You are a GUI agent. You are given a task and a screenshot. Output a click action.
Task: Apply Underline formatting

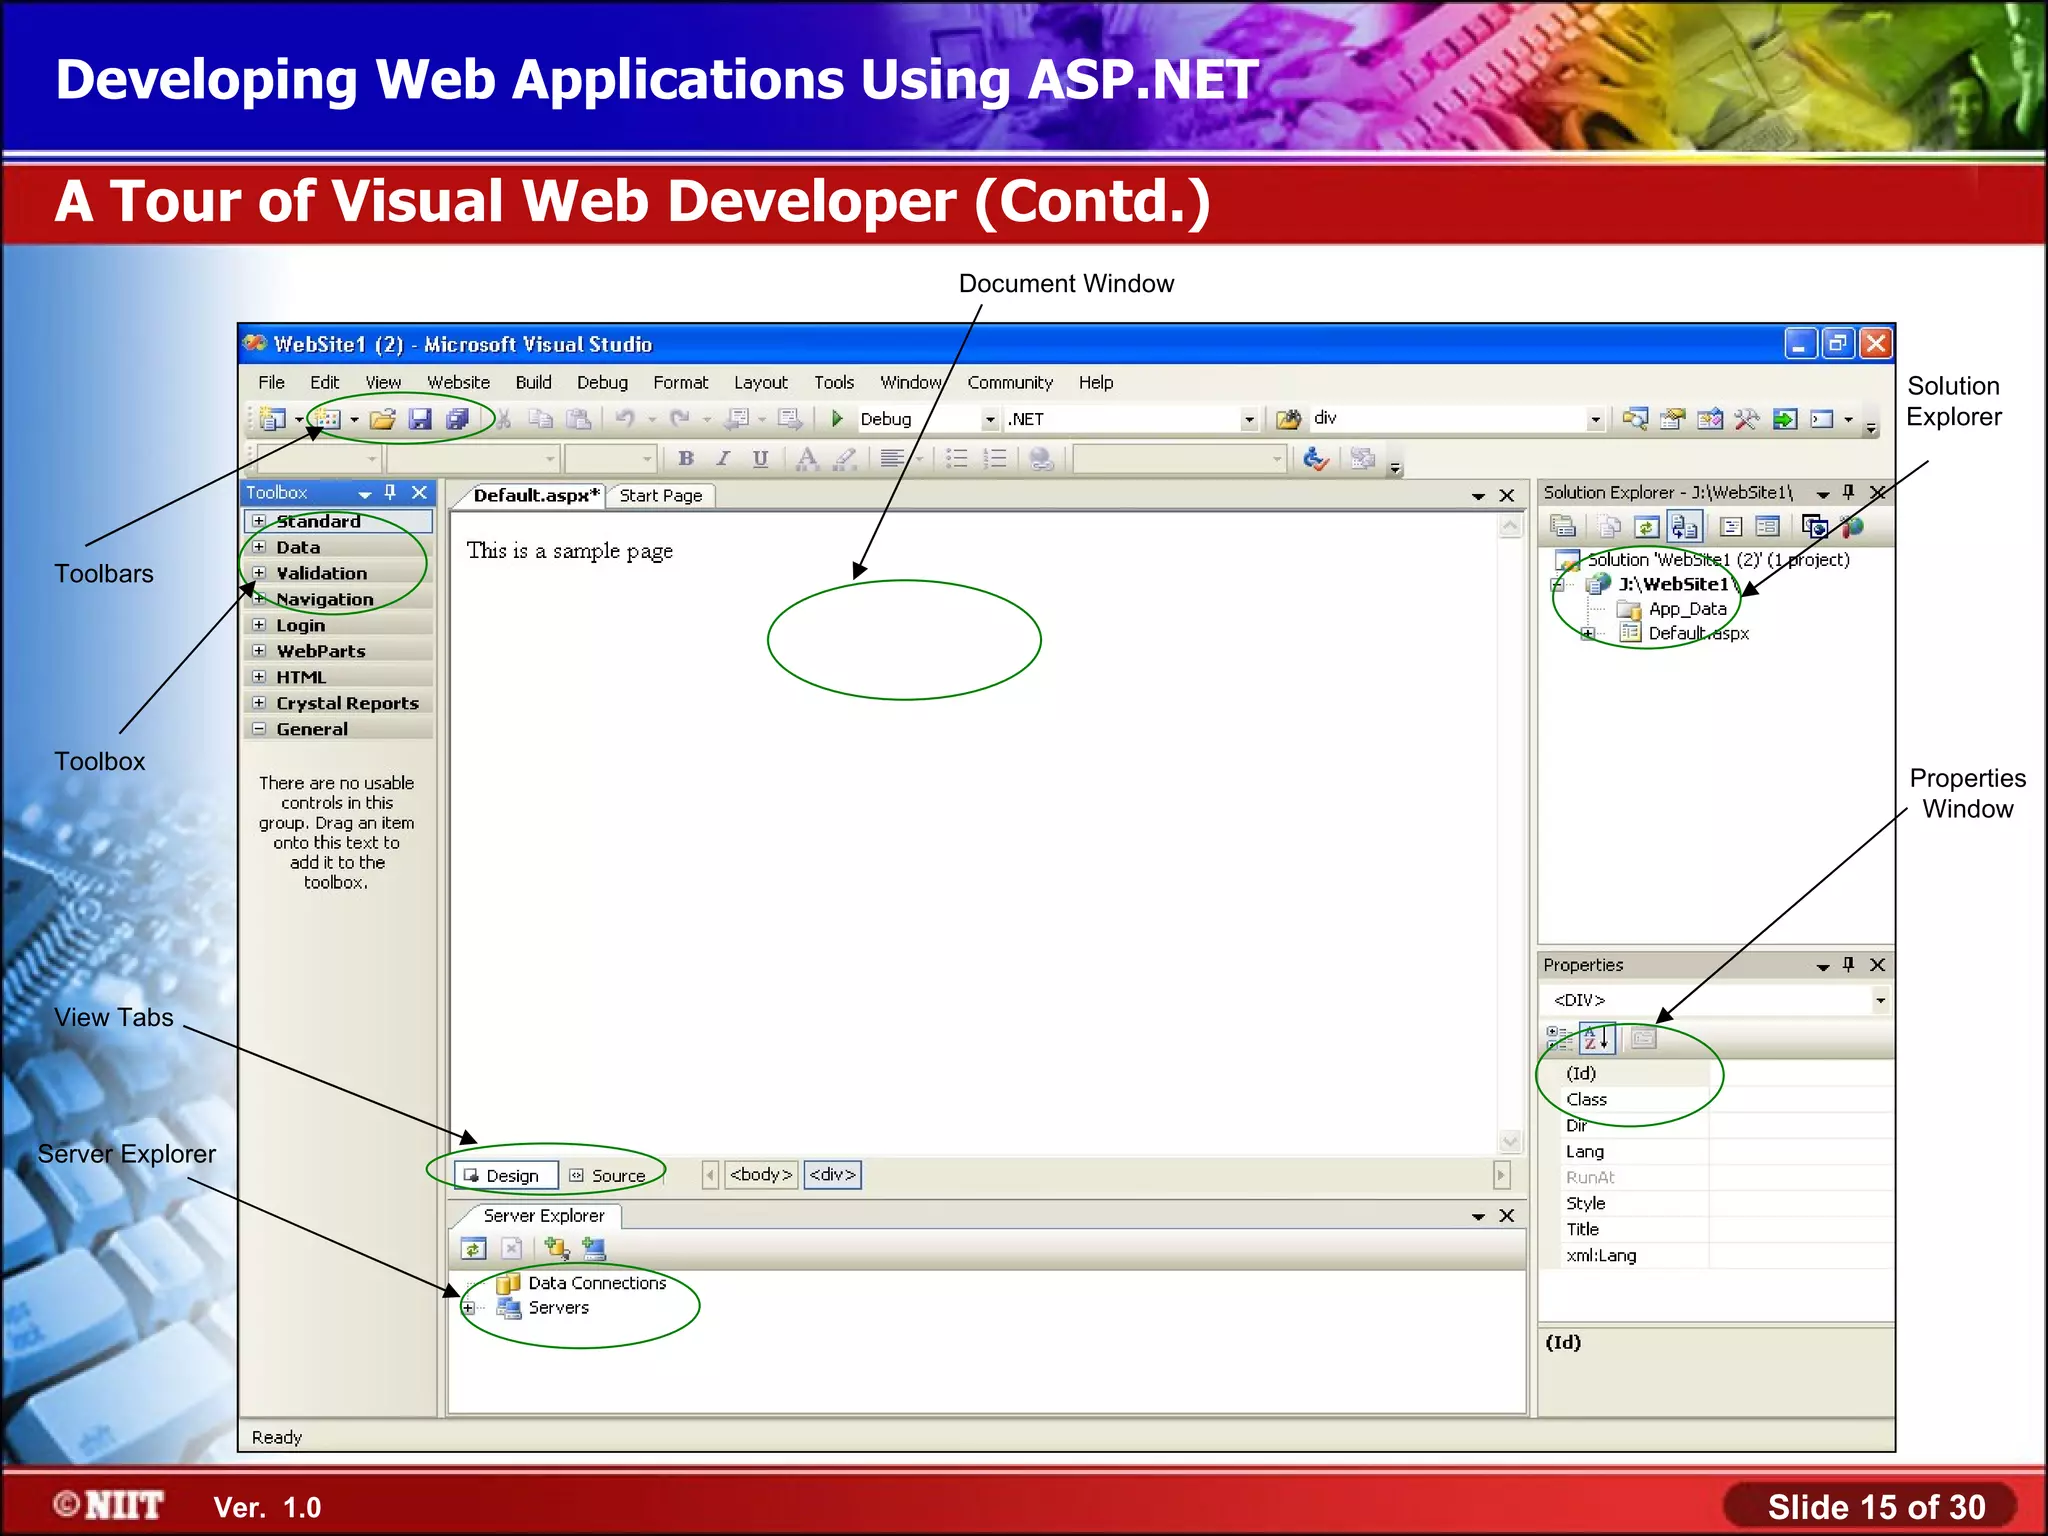pyautogui.click(x=761, y=458)
